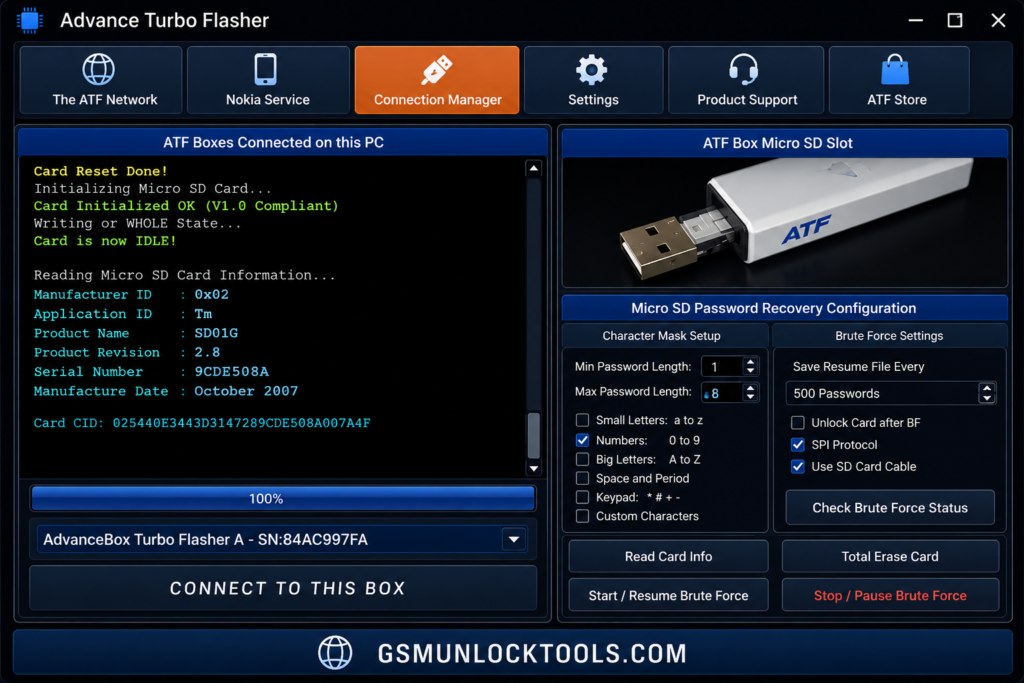Open the ATF Store tab
The image size is (1024, 683).
click(899, 80)
